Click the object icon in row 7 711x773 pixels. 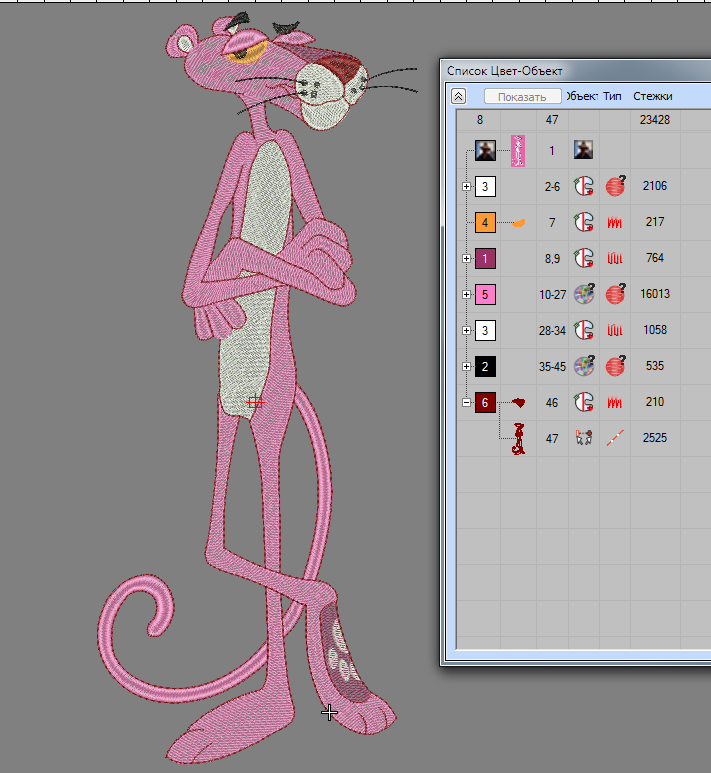pos(583,222)
